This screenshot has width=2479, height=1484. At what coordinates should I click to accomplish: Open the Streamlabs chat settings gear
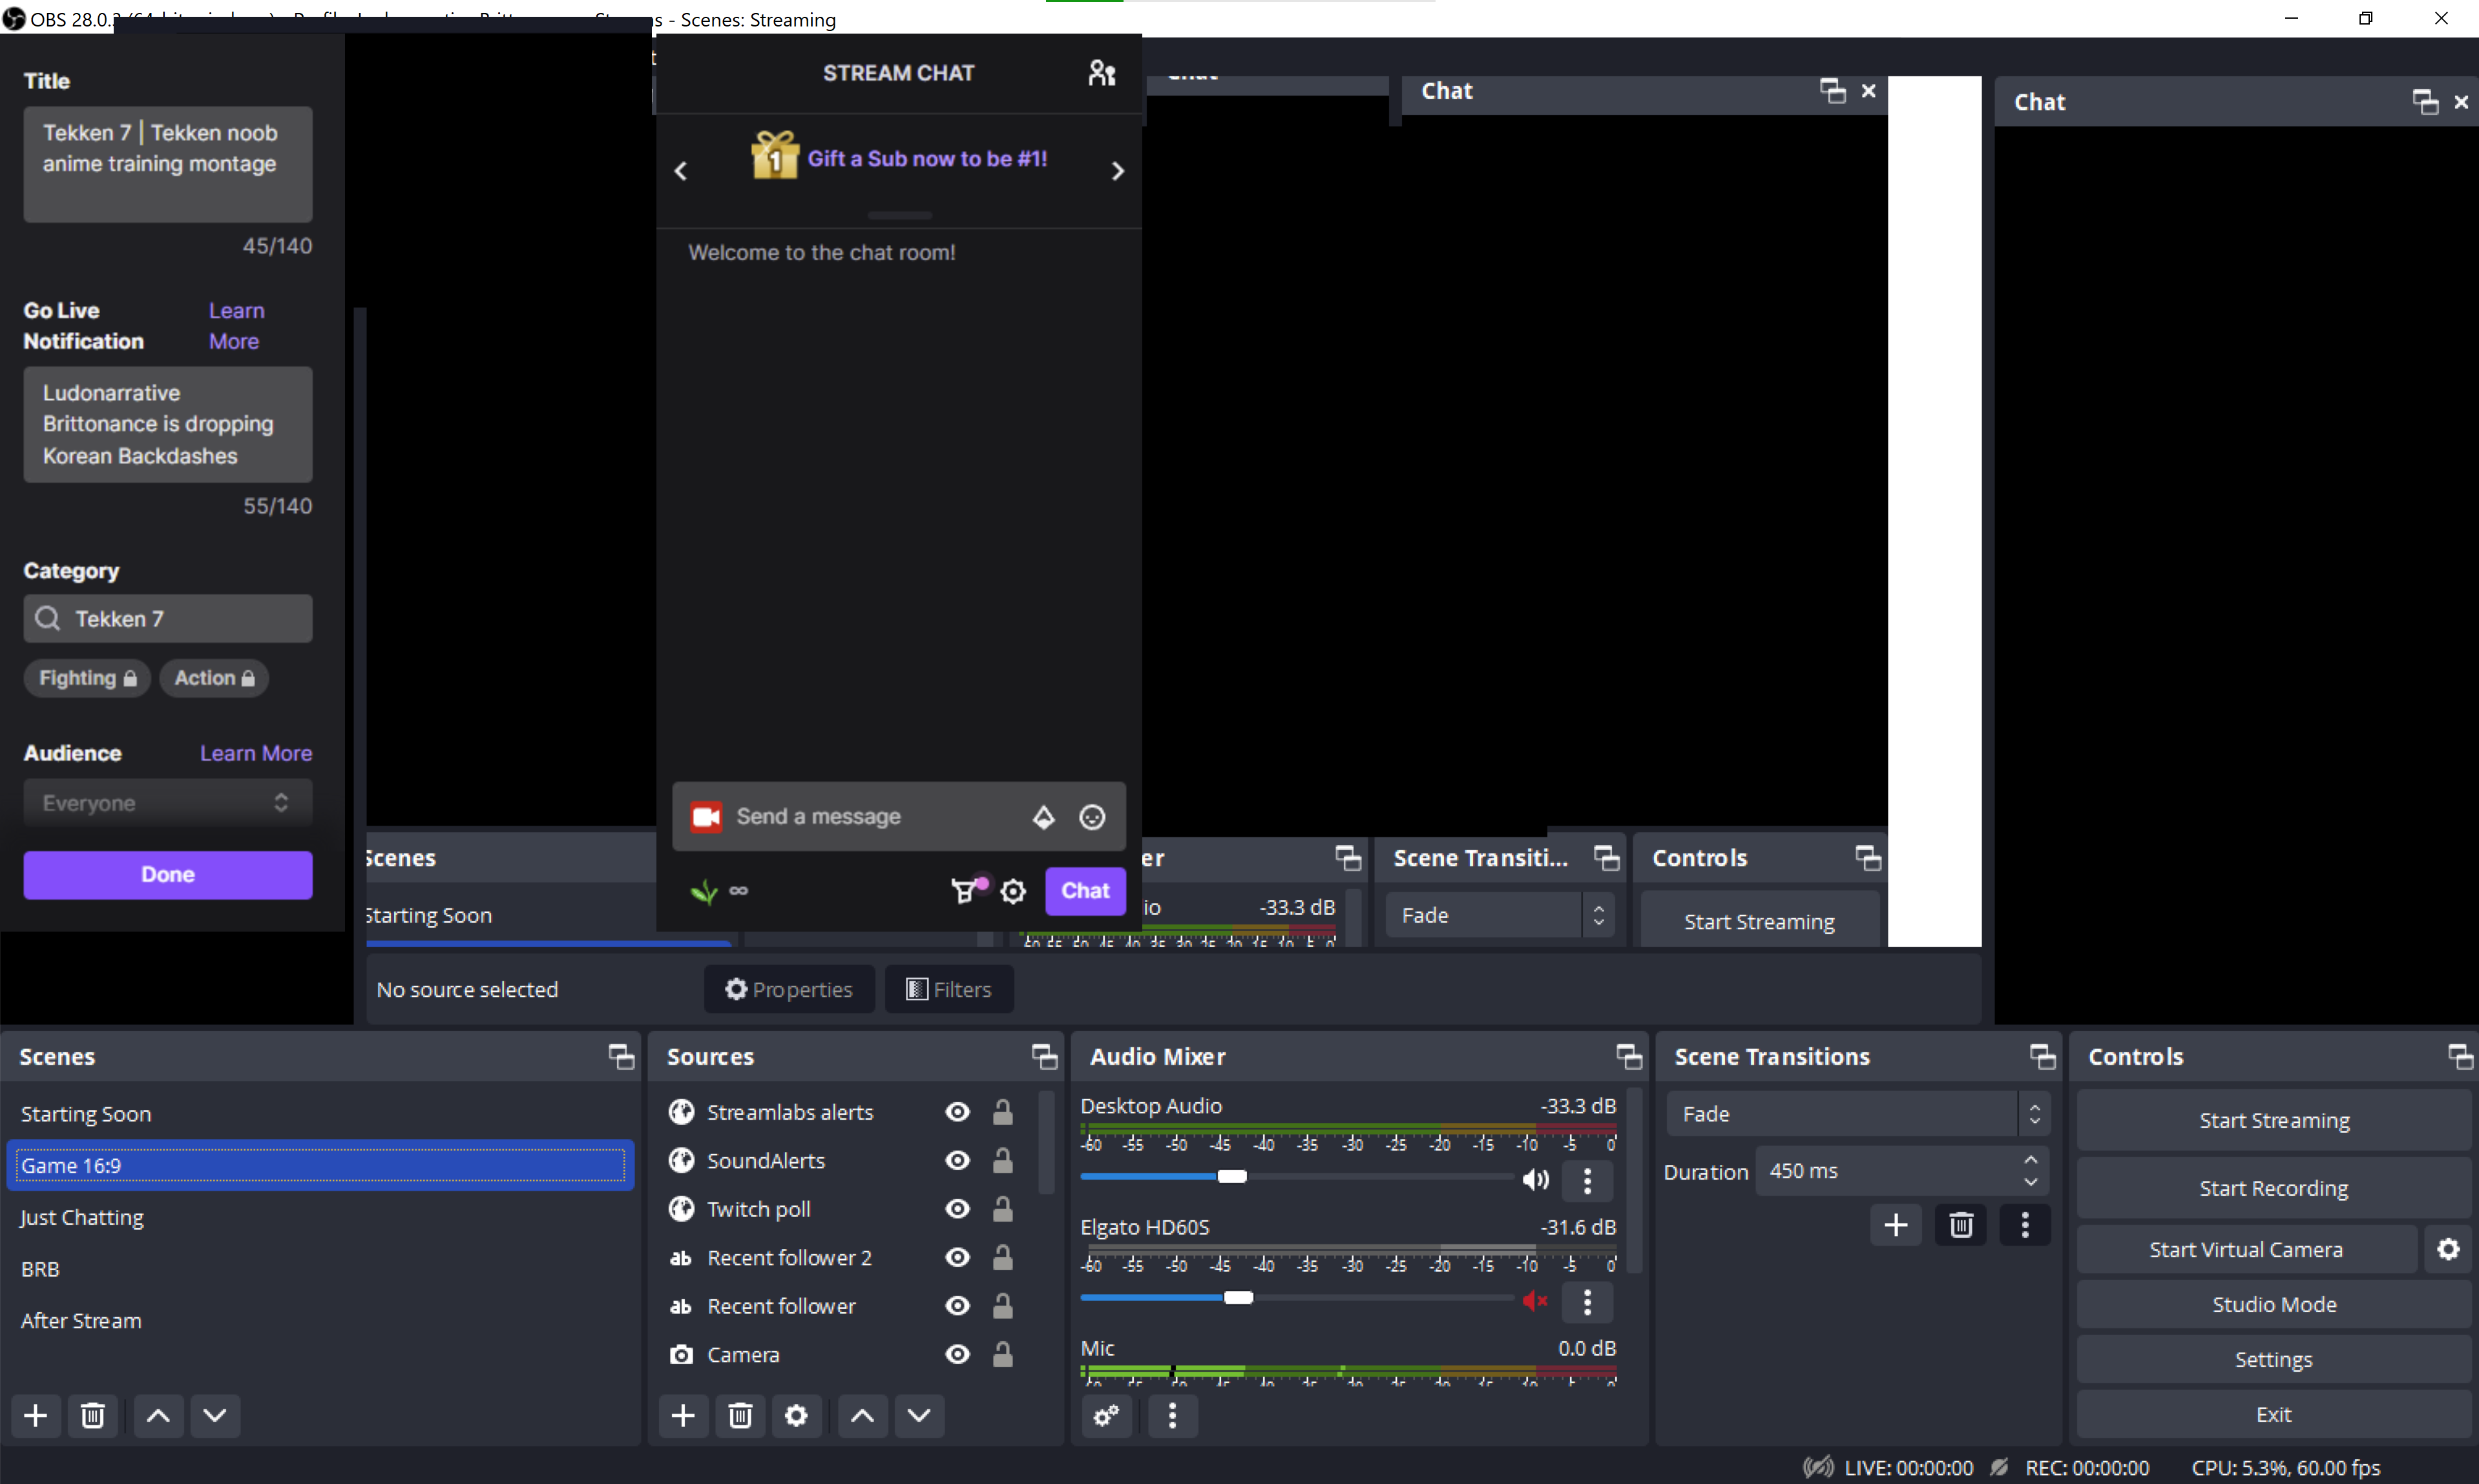coord(1013,891)
